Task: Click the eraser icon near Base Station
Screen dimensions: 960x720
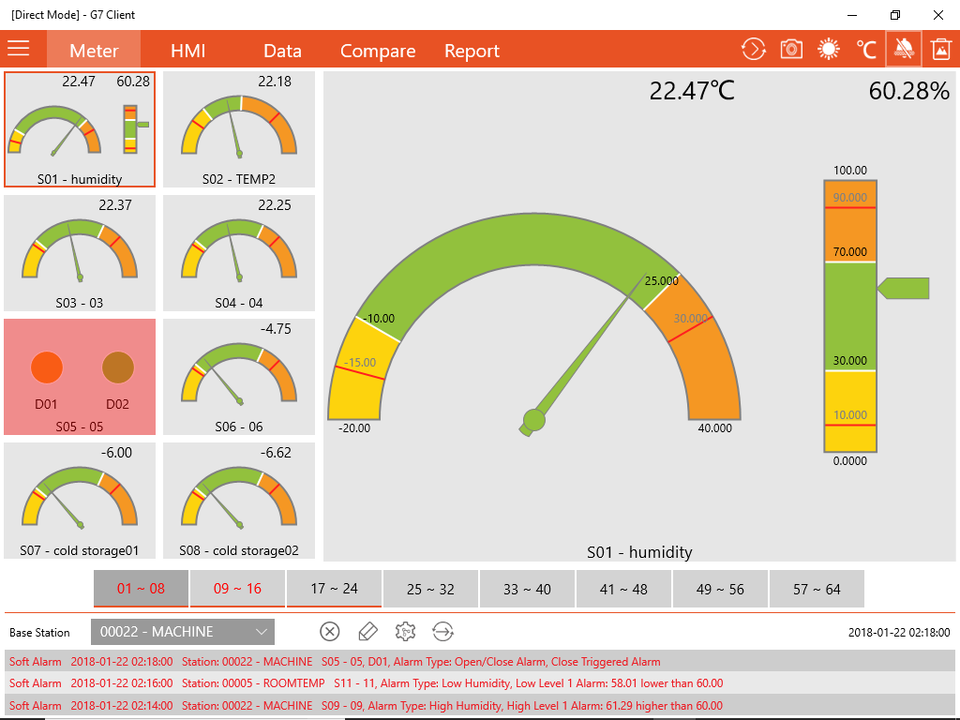Action: tap(367, 631)
